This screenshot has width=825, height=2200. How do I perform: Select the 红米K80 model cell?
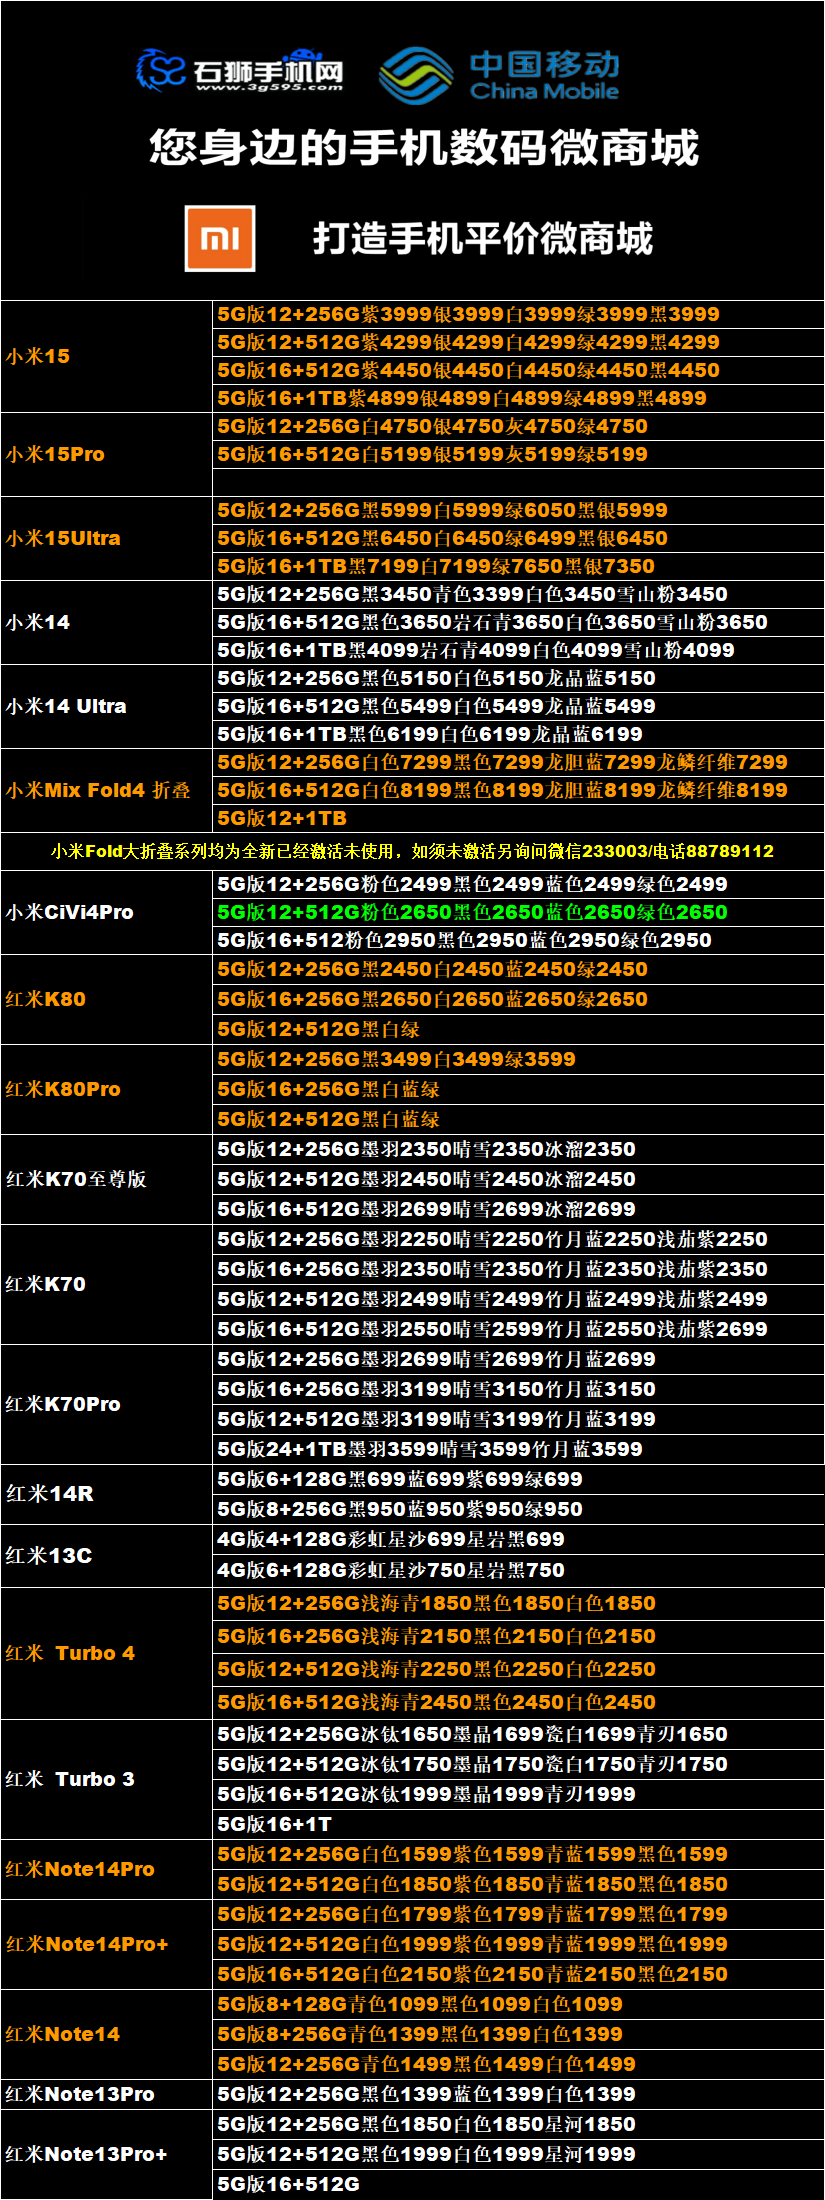point(107,999)
